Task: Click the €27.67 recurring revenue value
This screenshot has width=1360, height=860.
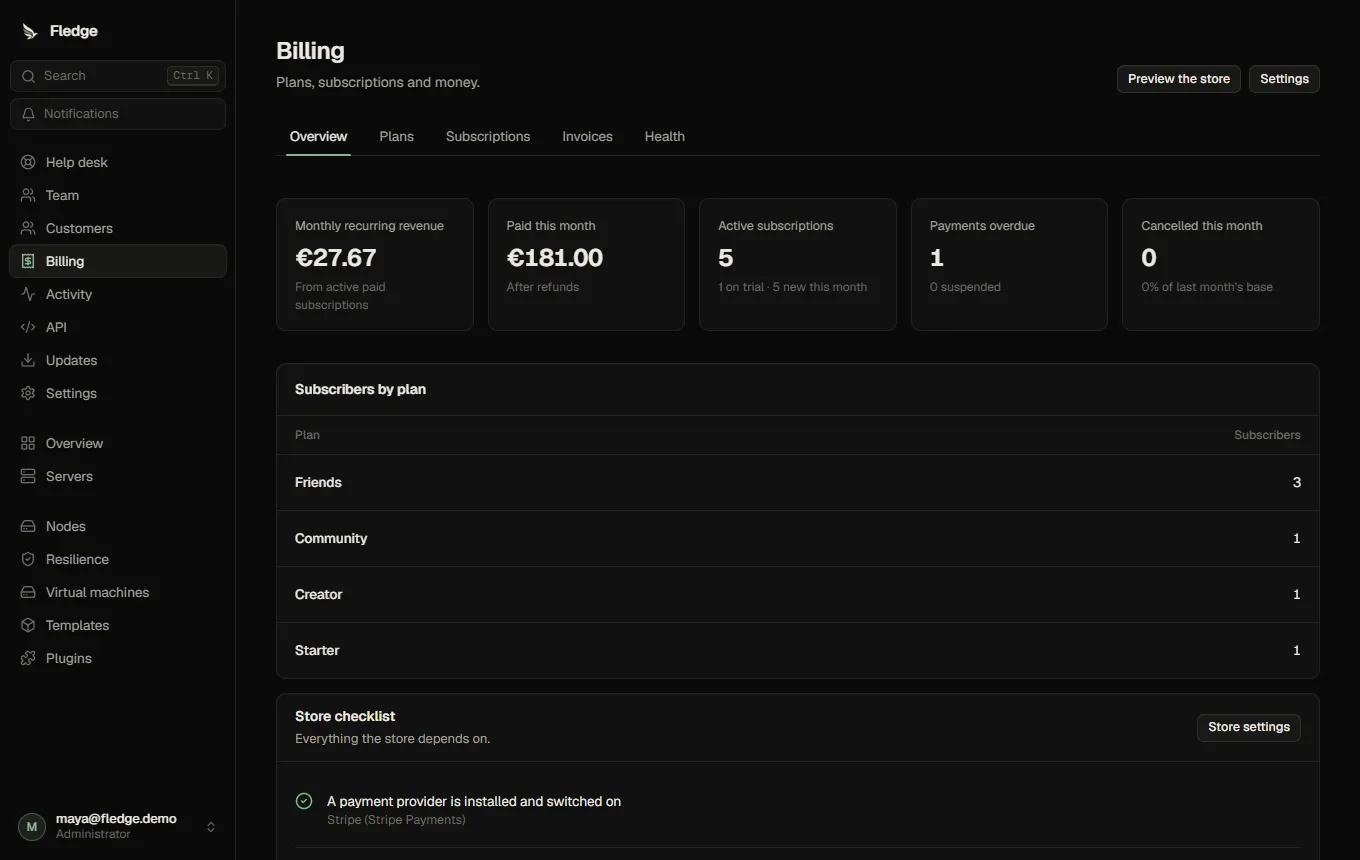Action: pos(336,258)
